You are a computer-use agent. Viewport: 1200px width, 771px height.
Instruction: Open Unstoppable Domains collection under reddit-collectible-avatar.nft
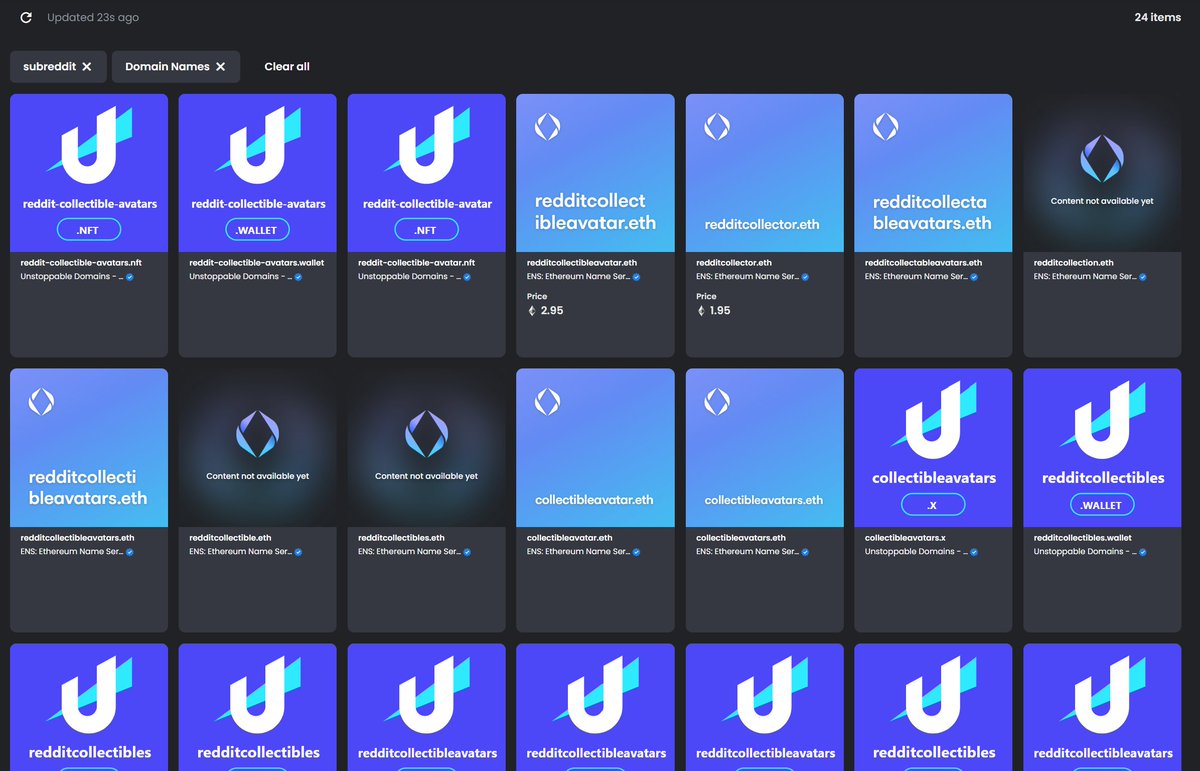tap(409, 277)
